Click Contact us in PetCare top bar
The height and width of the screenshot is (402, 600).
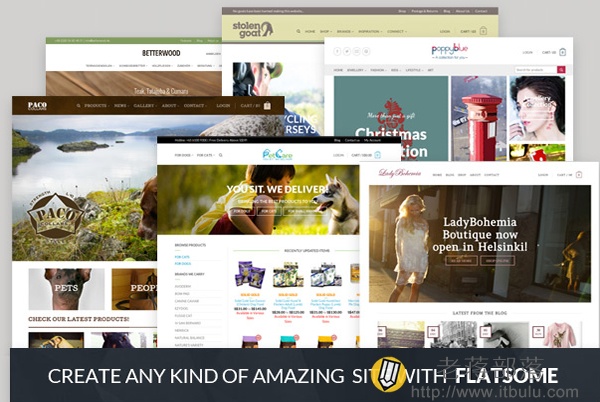[352, 140]
